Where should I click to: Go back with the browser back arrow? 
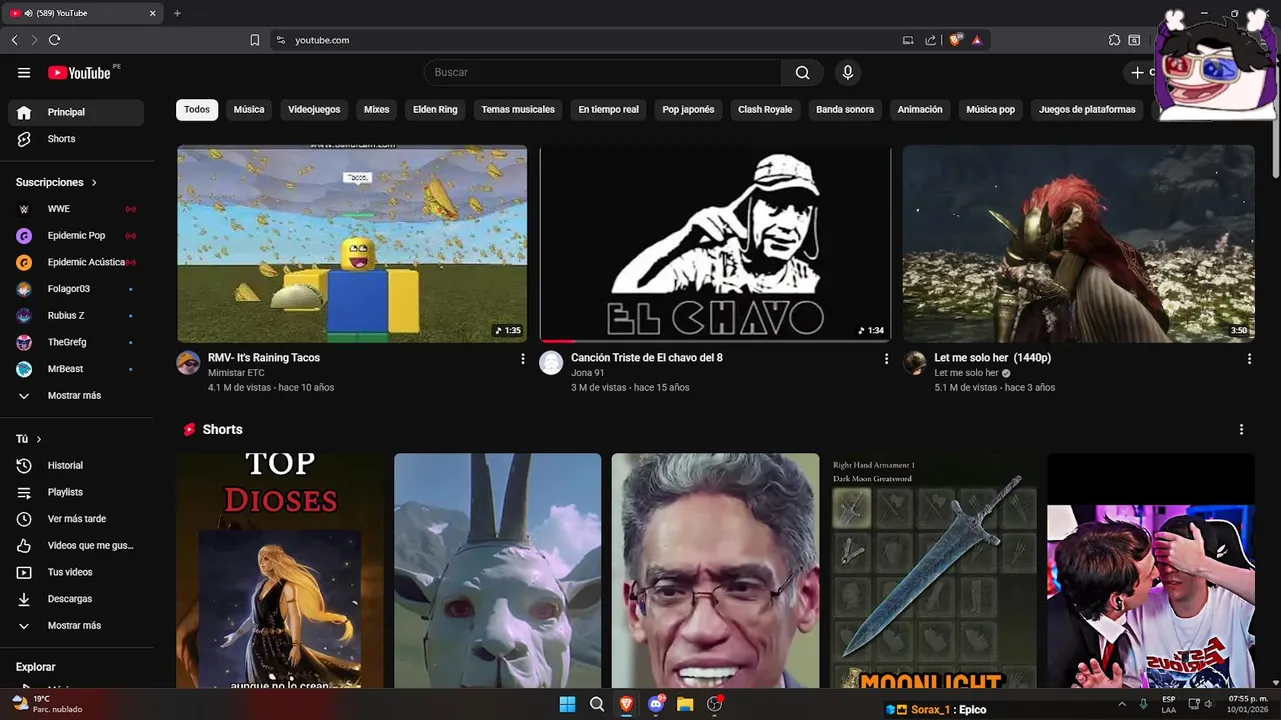click(x=14, y=40)
